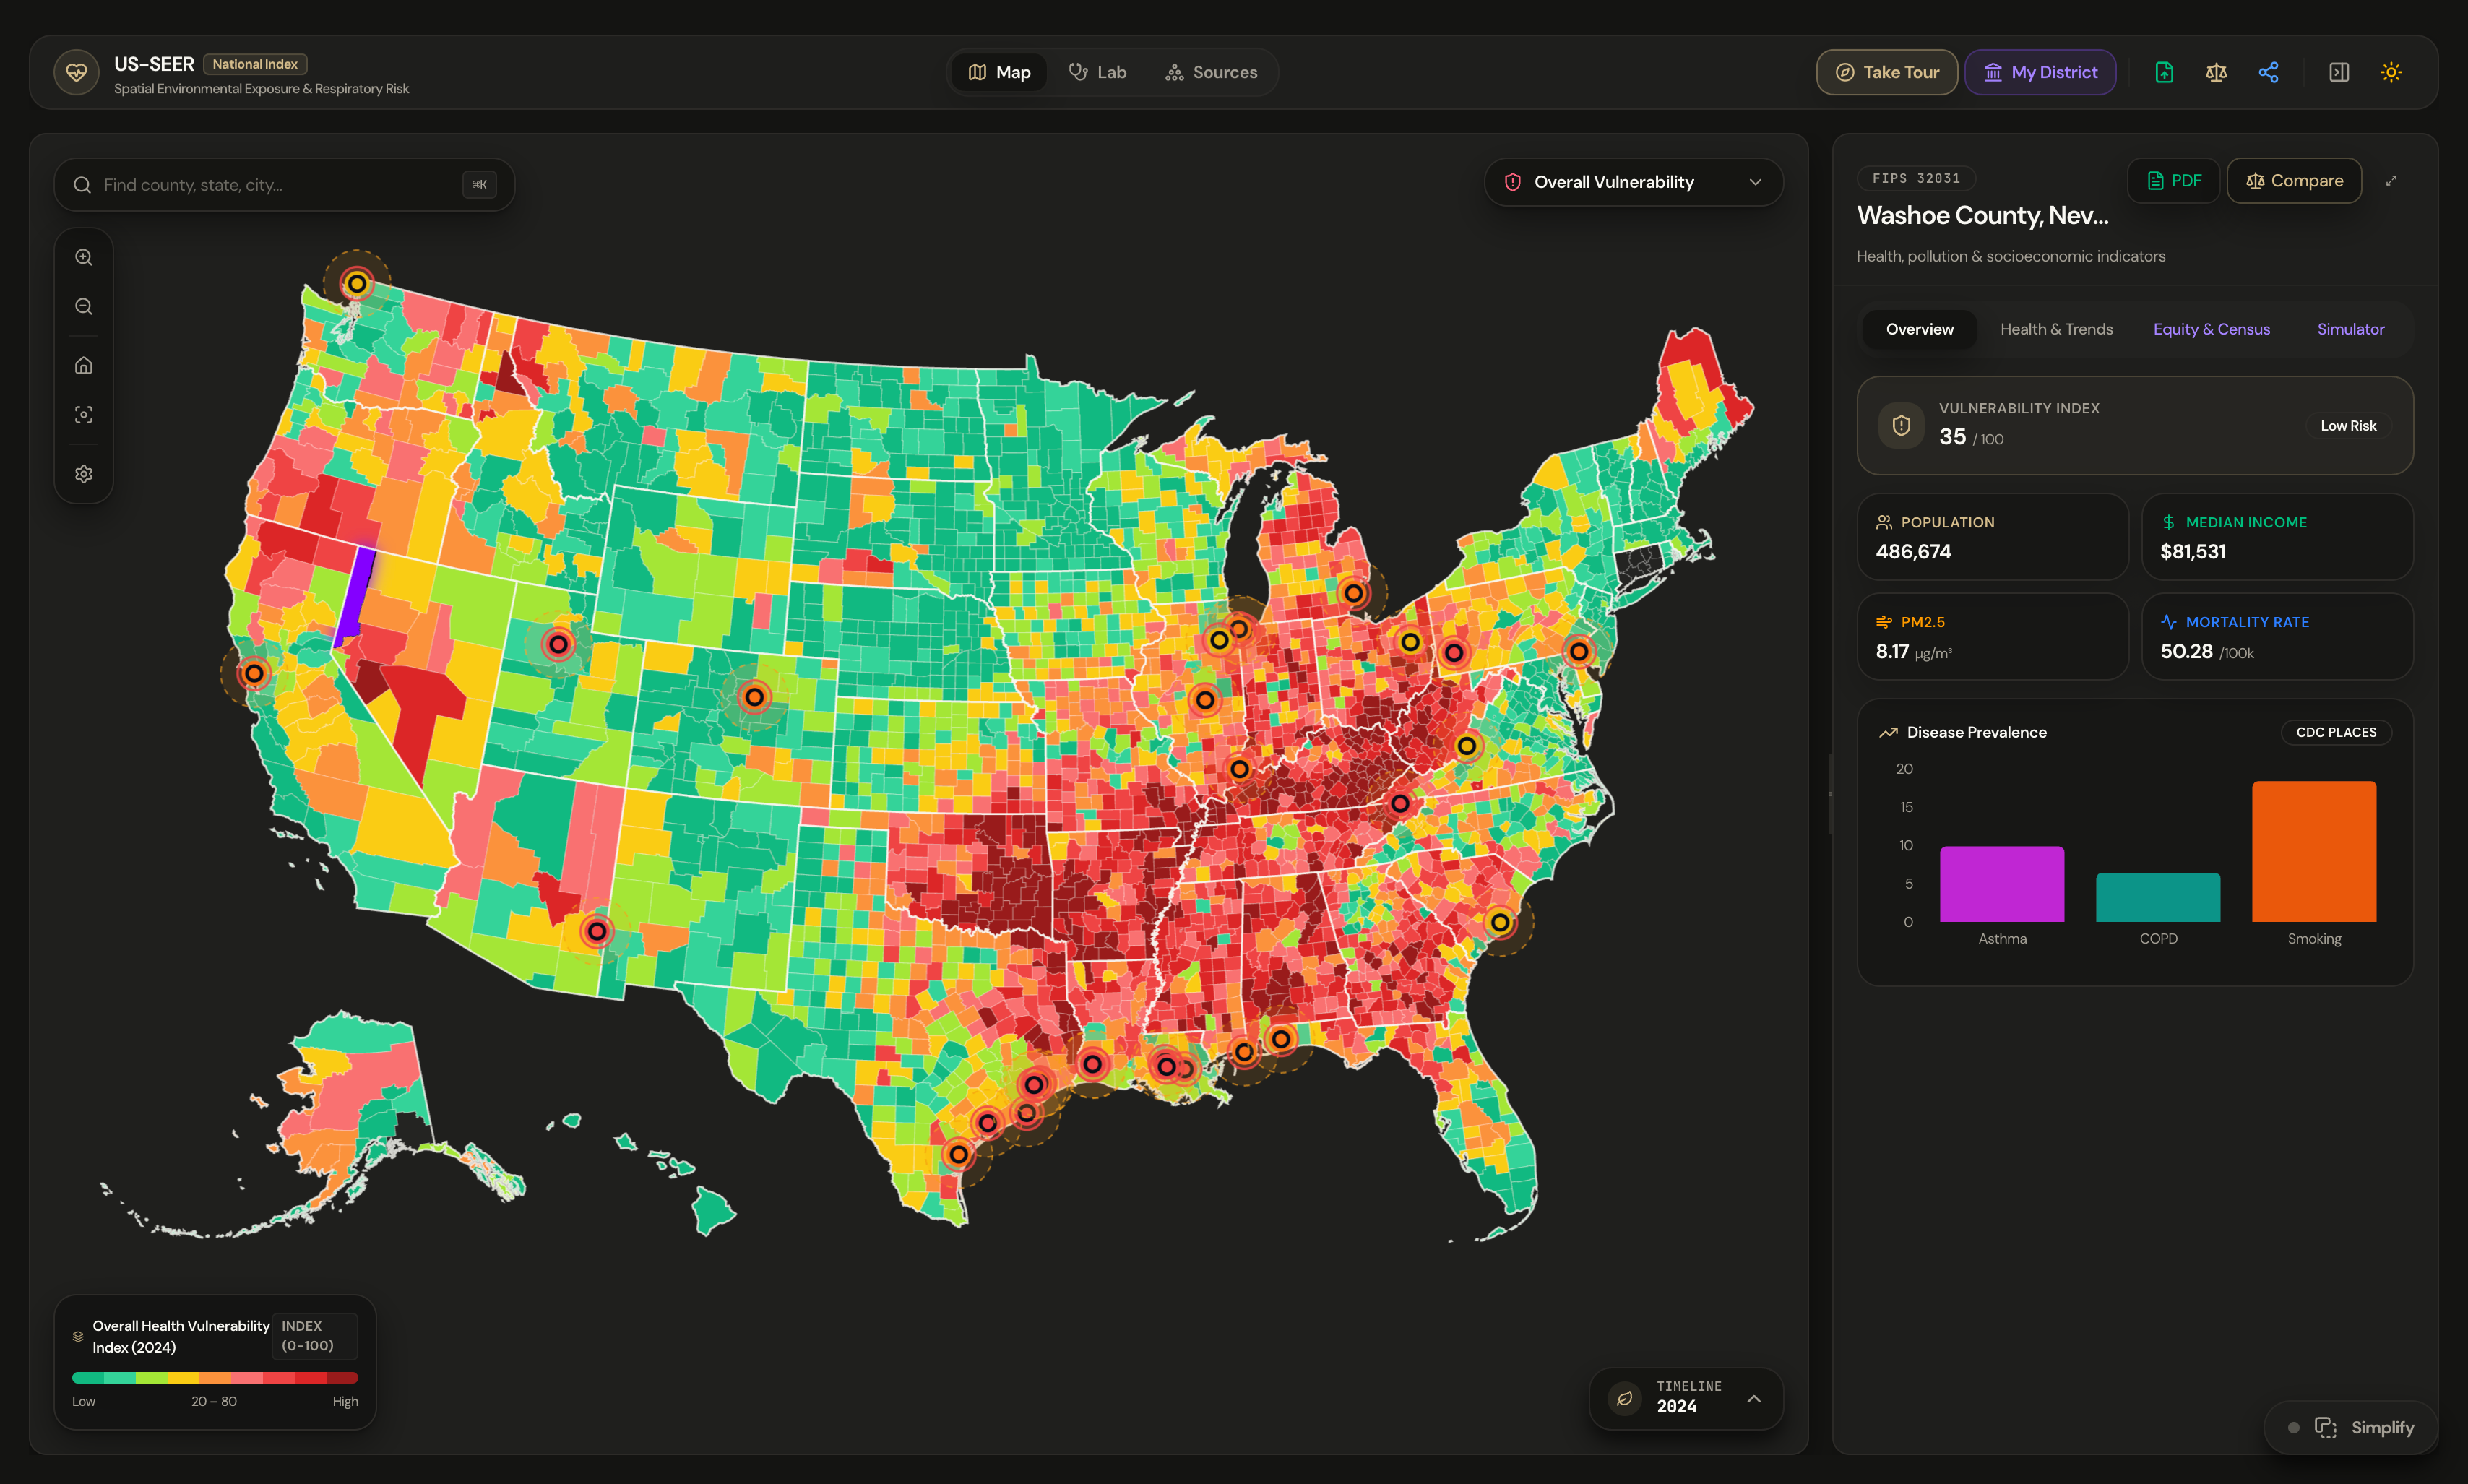Image resolution: width=2468 pixels, height=1484 pixels.
Task: Click the CDC PLACES badge
Action: 2336,732
